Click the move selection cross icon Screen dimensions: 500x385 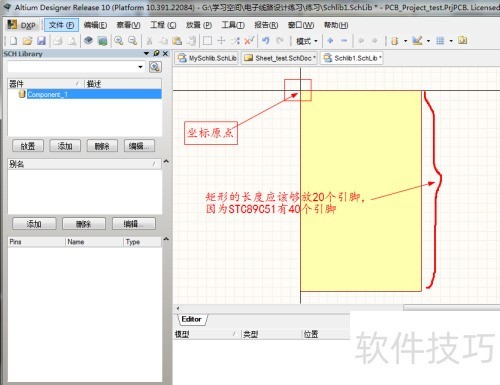coord(221,41)
